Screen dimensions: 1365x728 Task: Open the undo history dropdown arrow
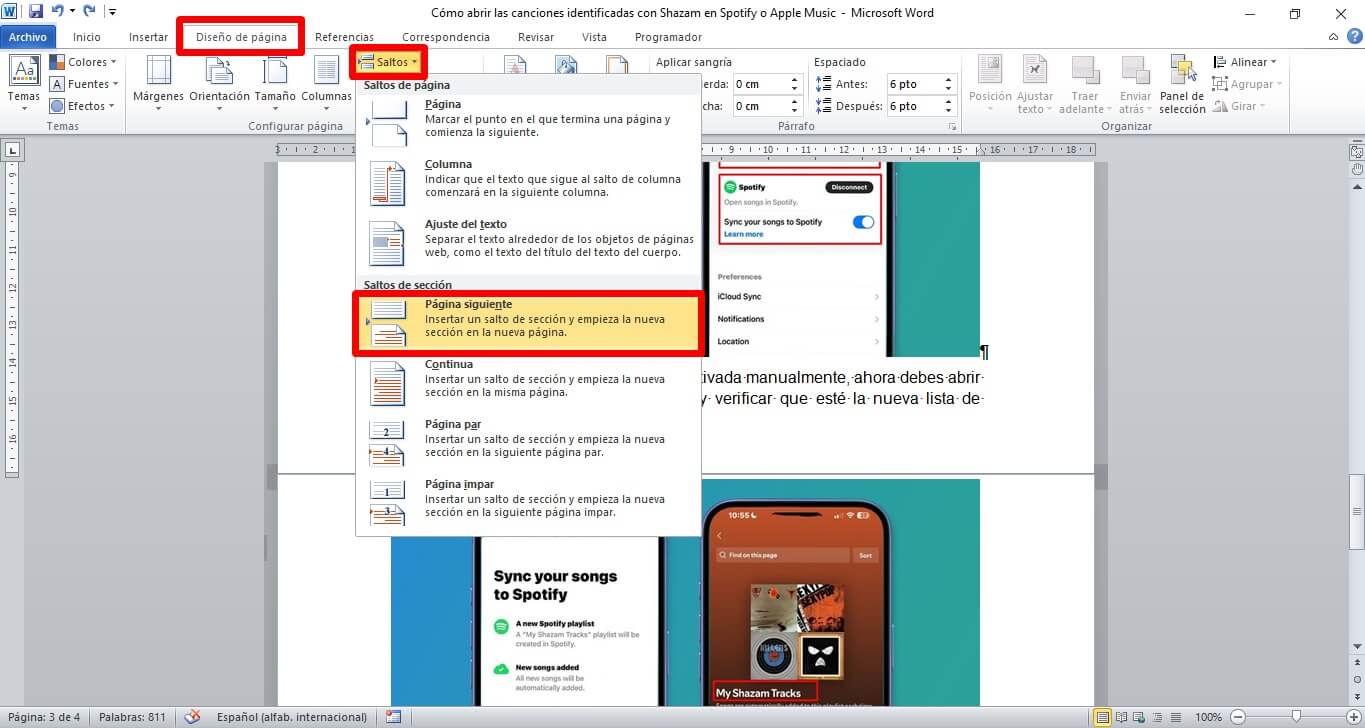pyautogui.click(x=72, y=12)
